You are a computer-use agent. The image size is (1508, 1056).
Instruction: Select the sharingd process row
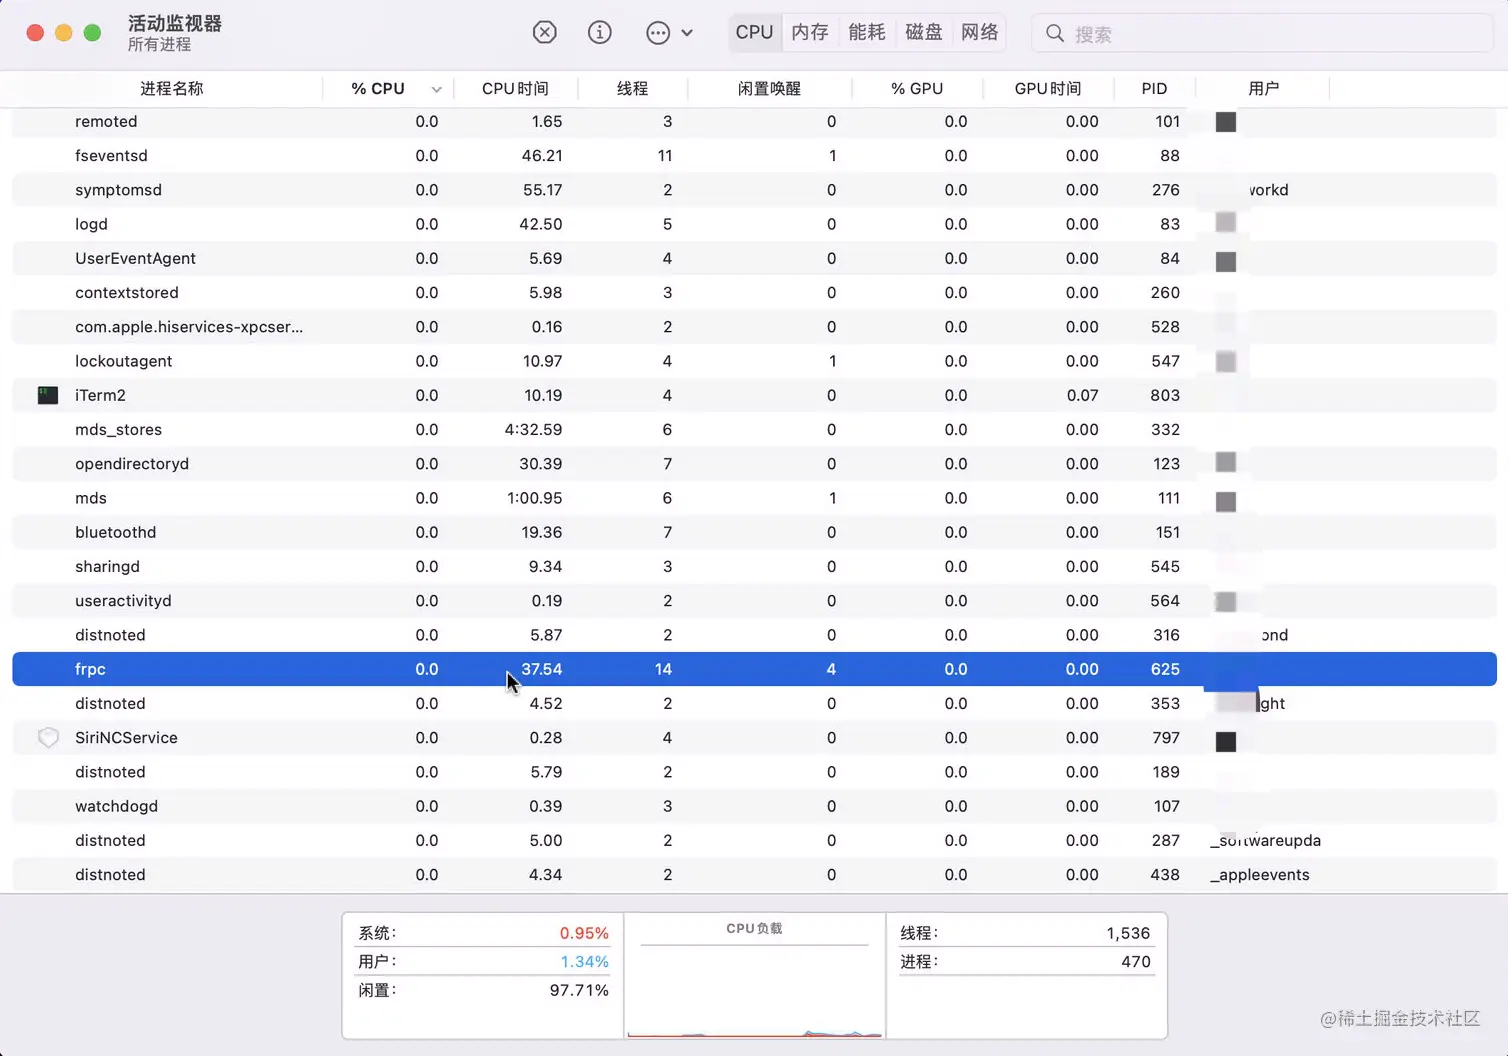754,567
